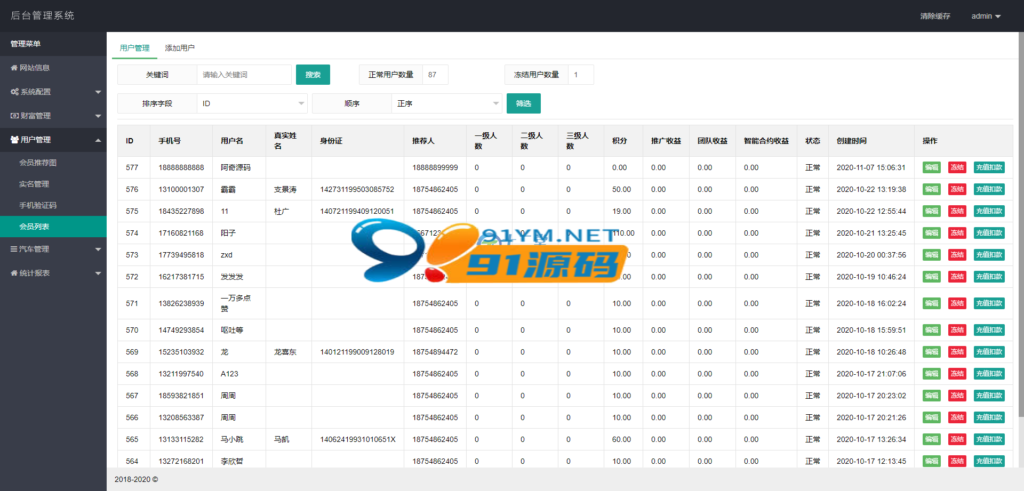The height and width of the screenshot is (491, 1024).
Task: Open the 排序字段 ID dropdown
Action: (x=251, y=104)
